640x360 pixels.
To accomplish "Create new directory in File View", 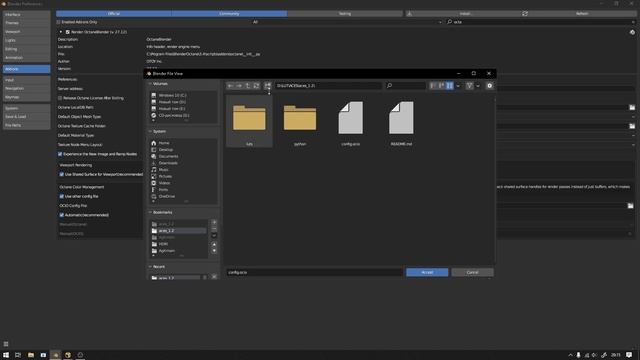I will (268, 86).
